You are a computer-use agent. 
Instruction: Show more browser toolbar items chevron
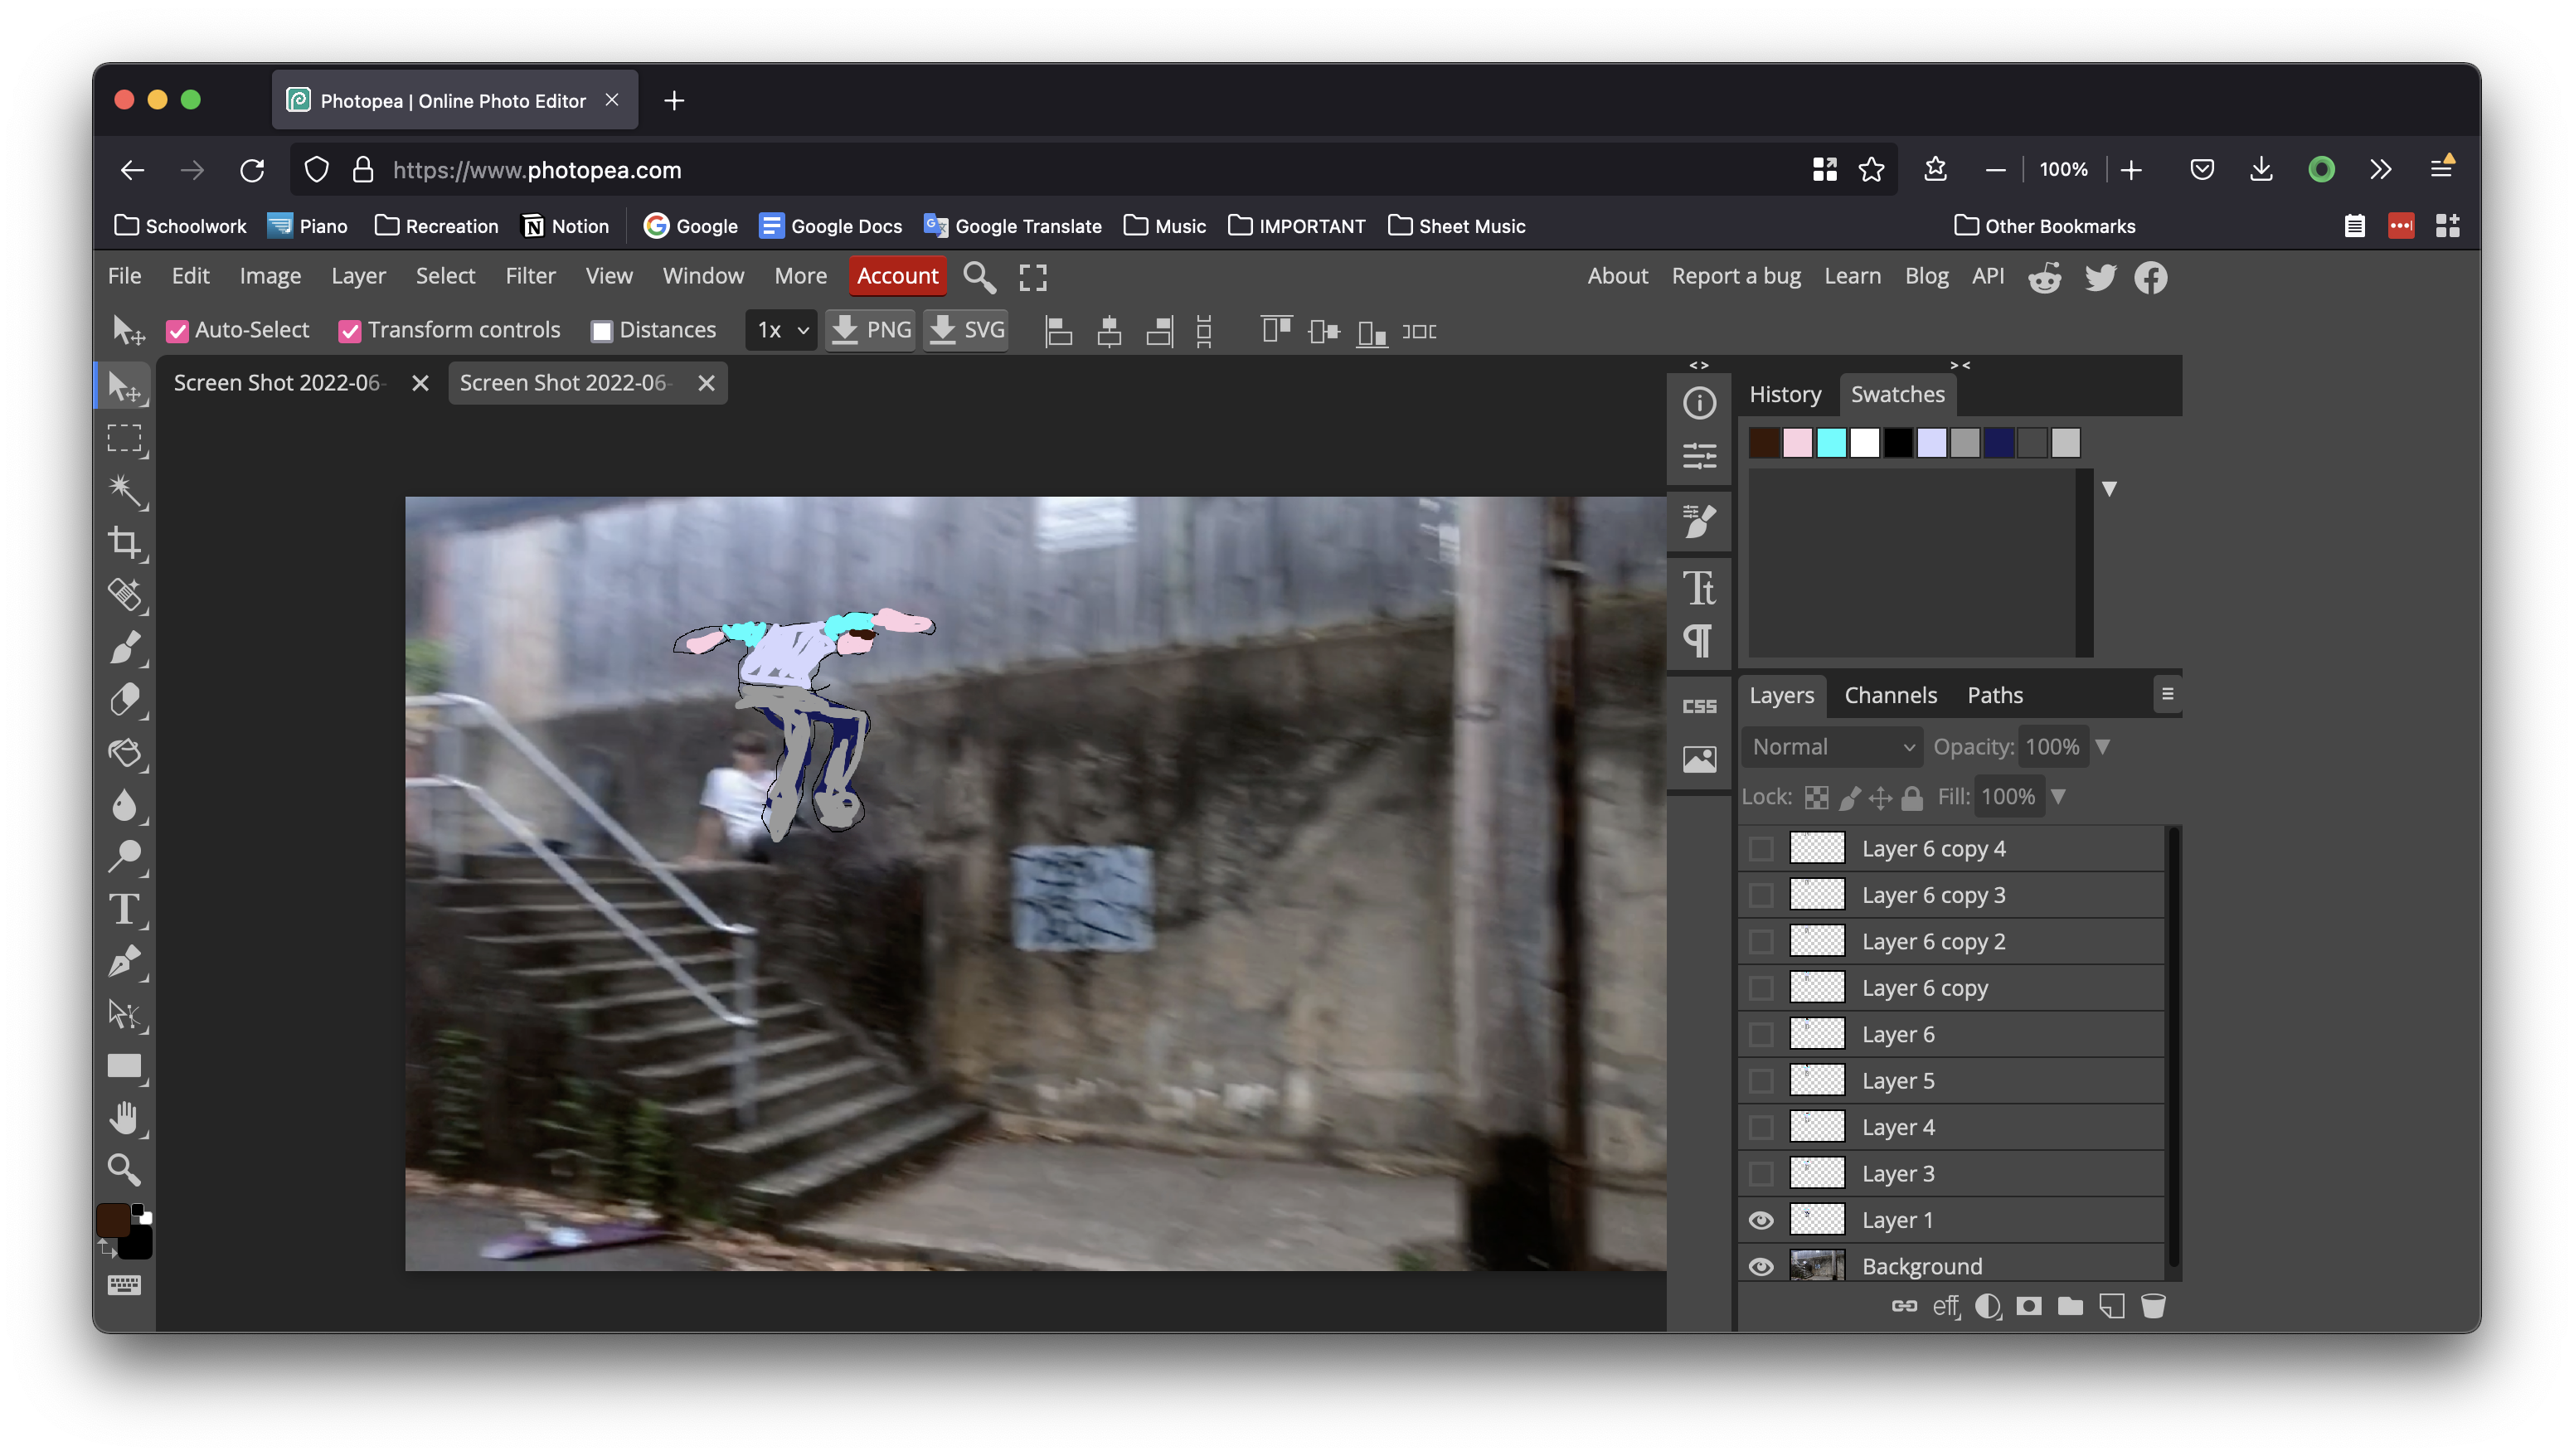[2380, 169]
